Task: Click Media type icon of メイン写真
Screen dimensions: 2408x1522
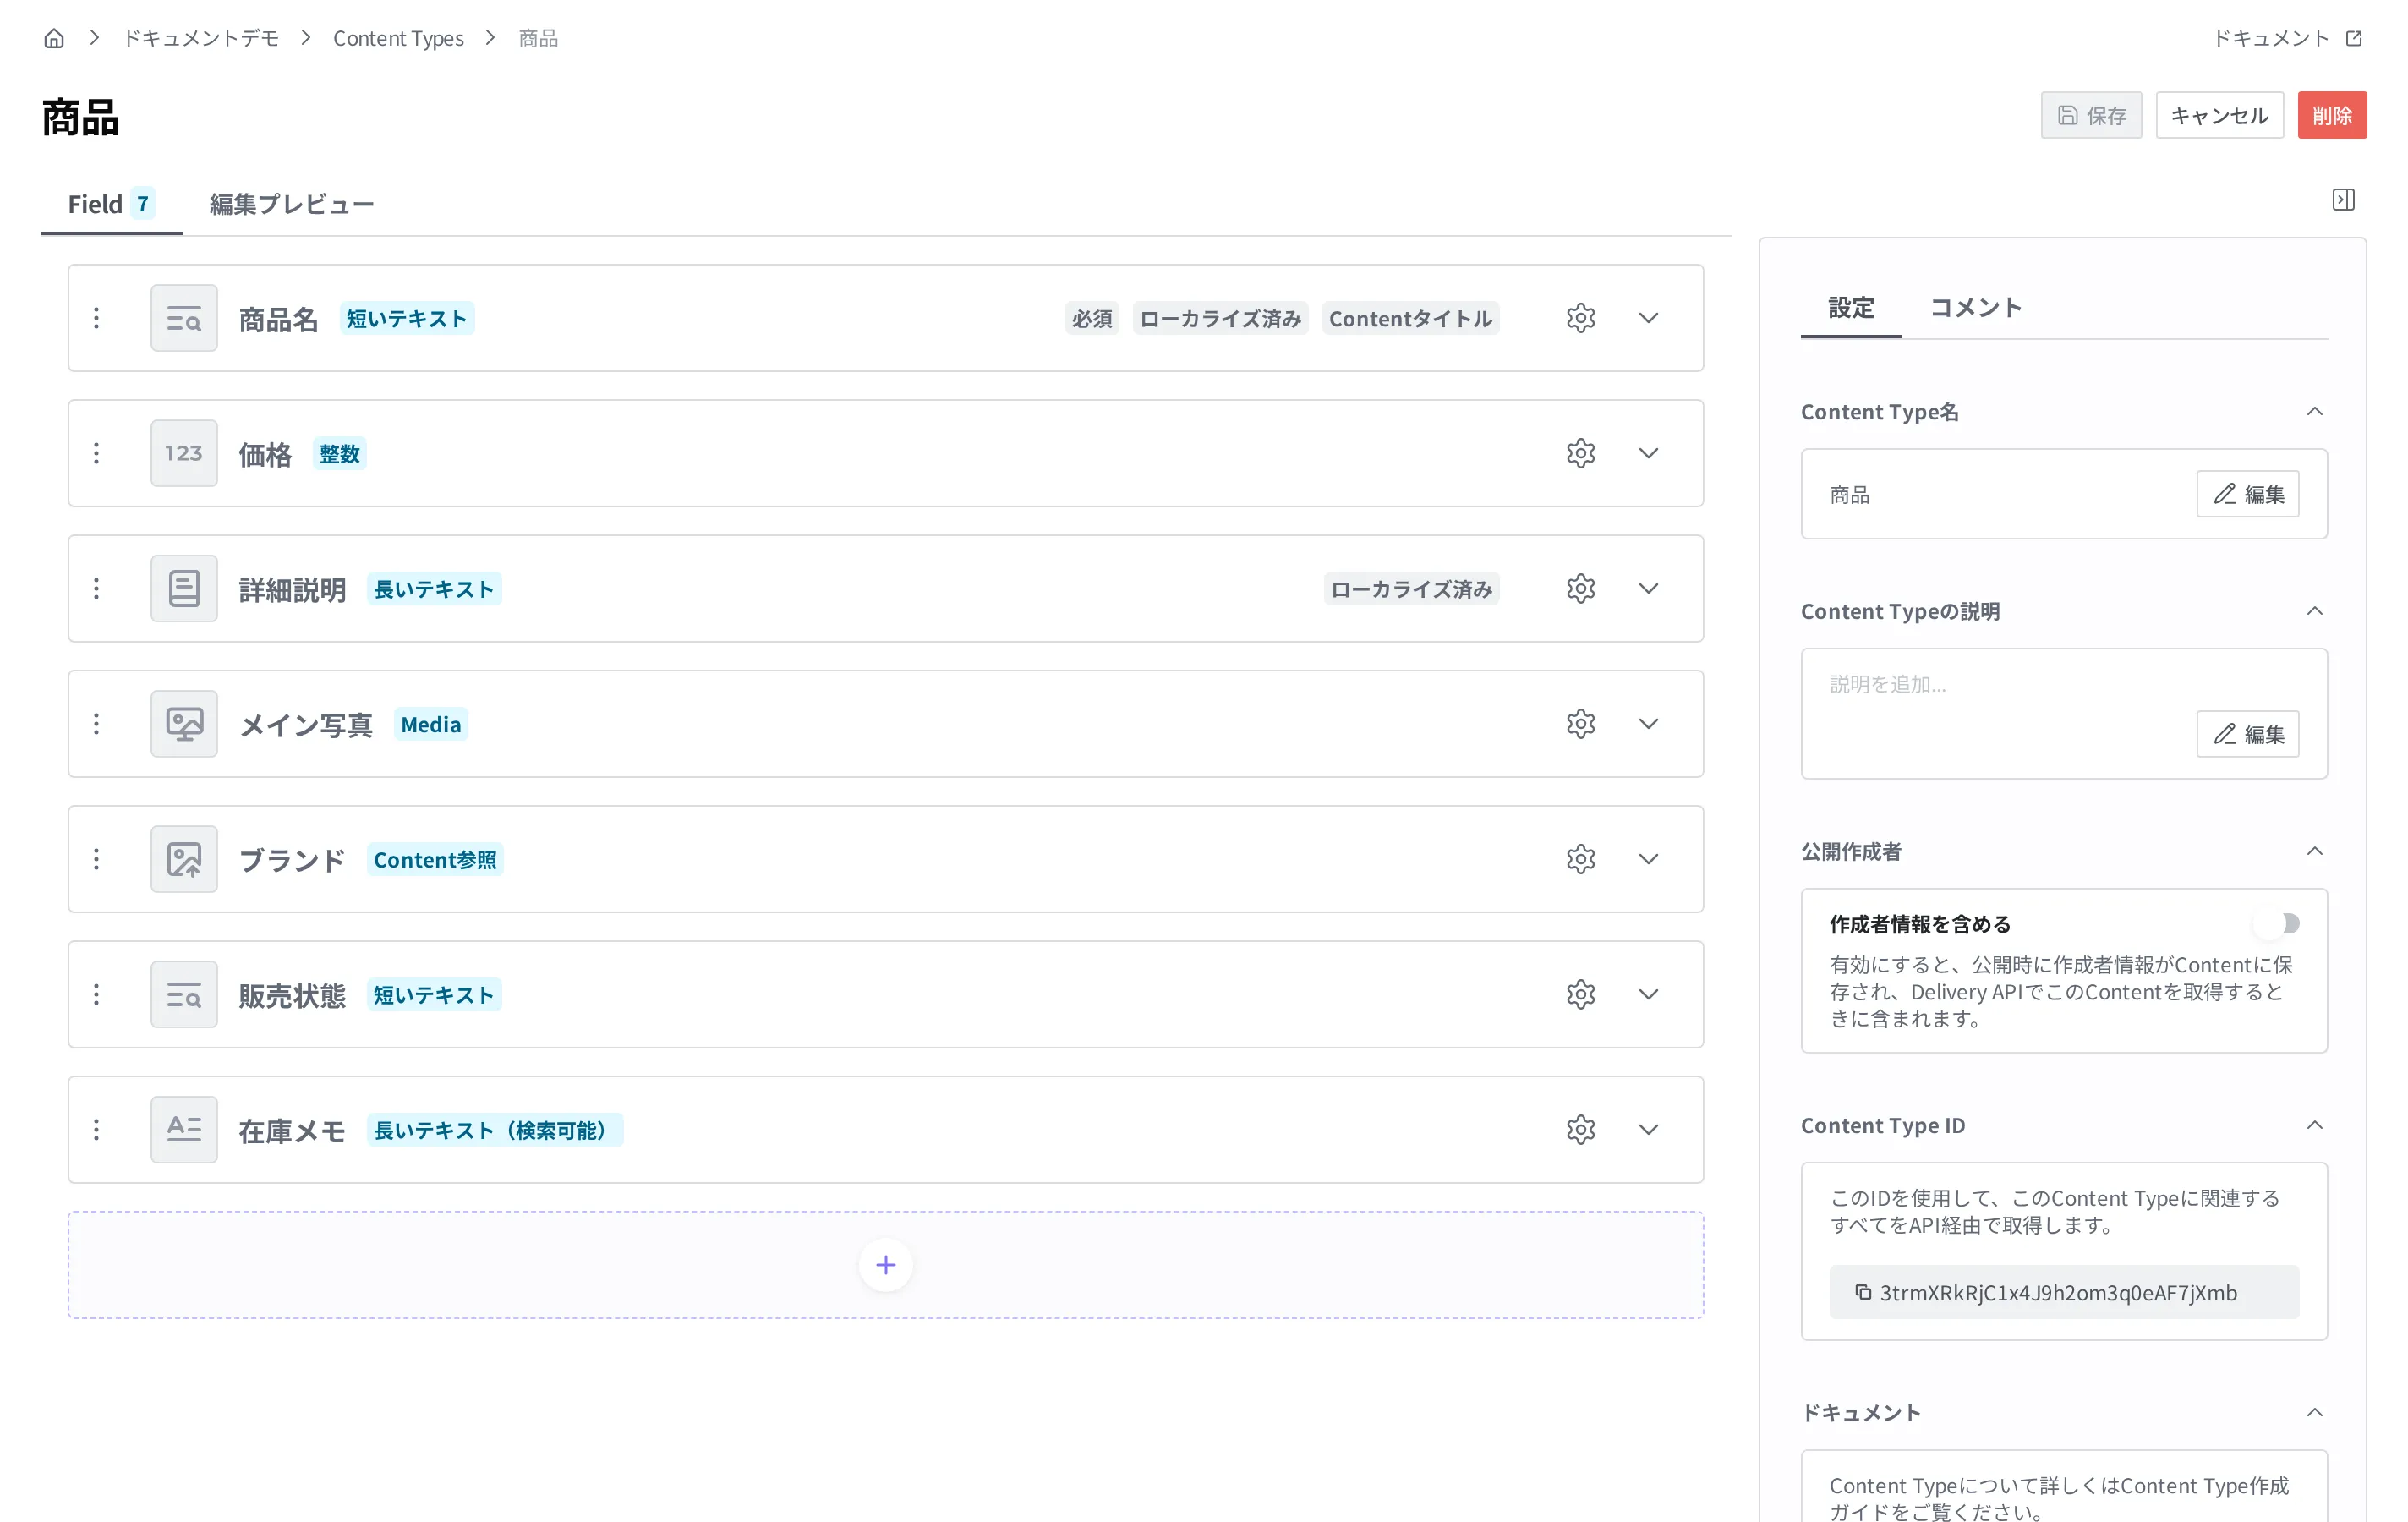Action: pyautogui.click(x=184, y=723)
